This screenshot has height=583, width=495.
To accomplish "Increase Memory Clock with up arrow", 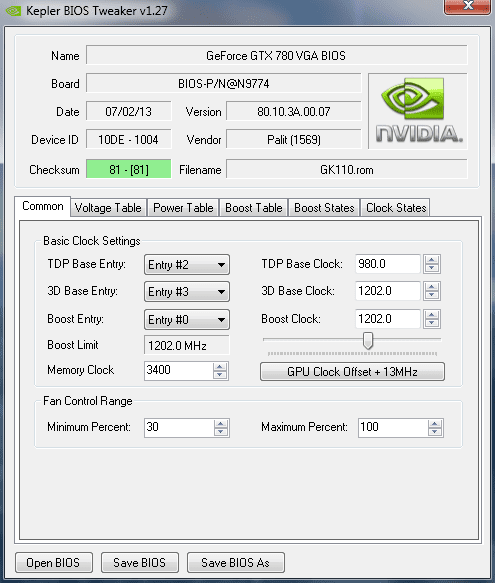I will click(219, 367).
